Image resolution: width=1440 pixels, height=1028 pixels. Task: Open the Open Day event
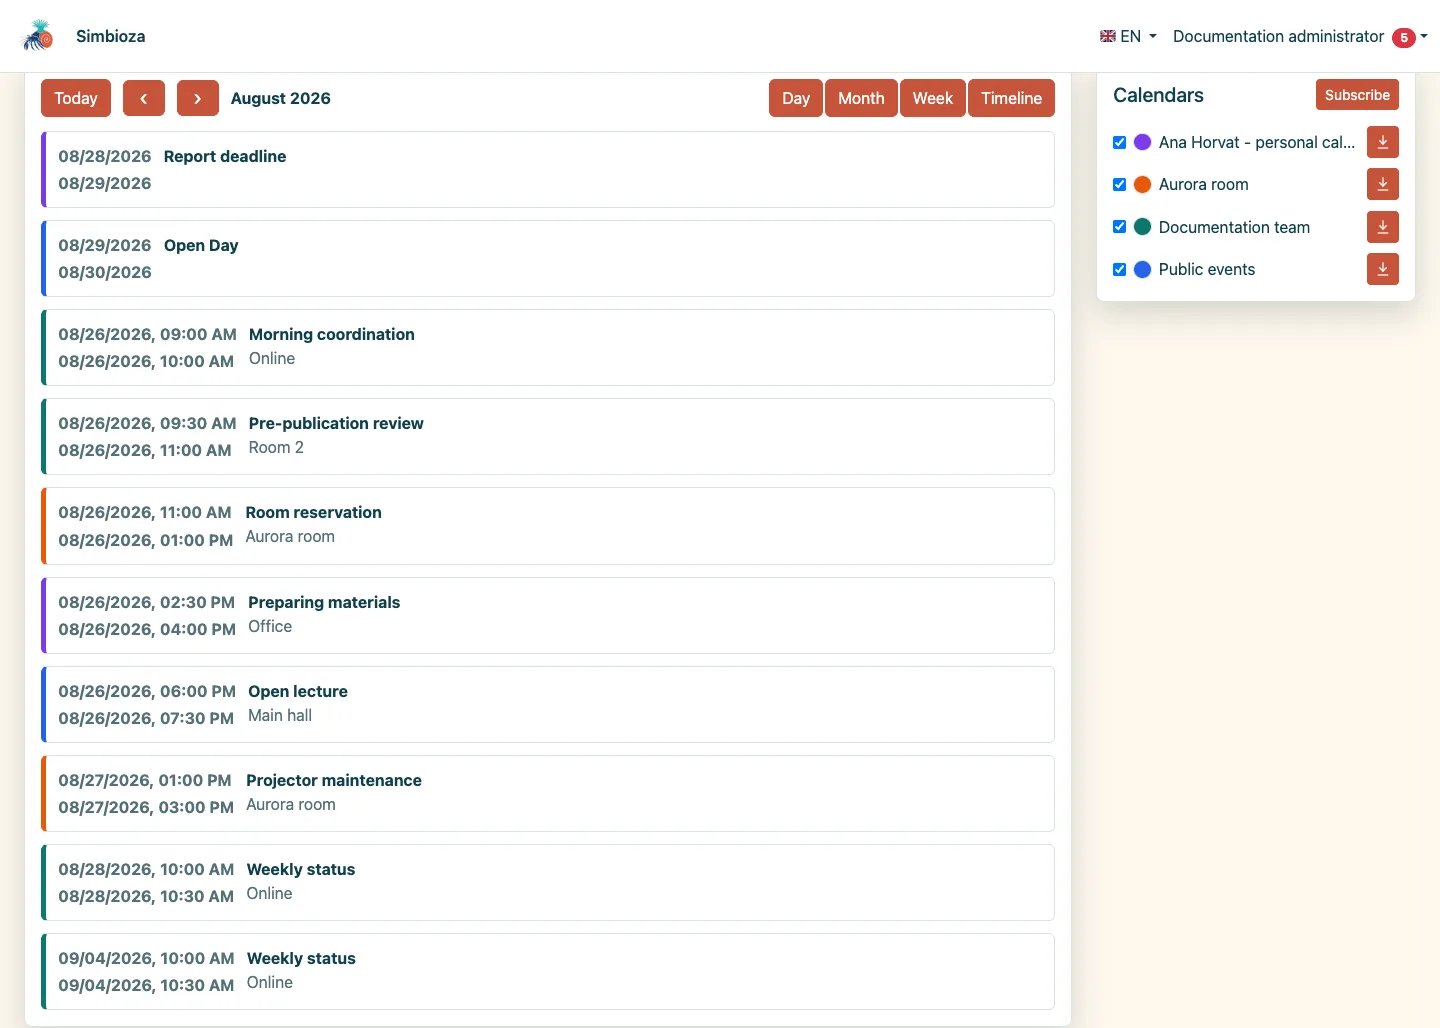[548, 259]
